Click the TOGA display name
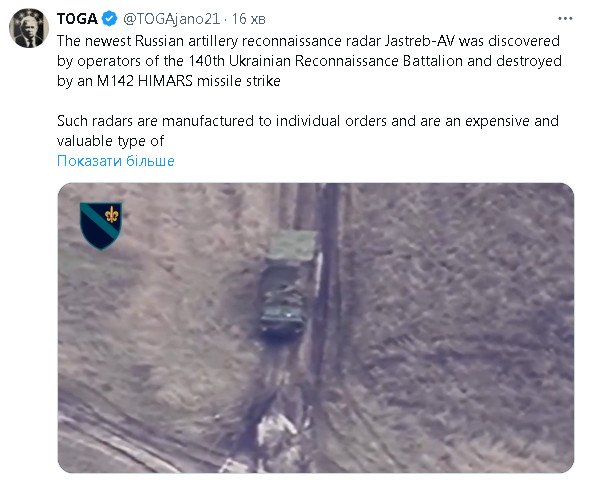 [77, 19]
